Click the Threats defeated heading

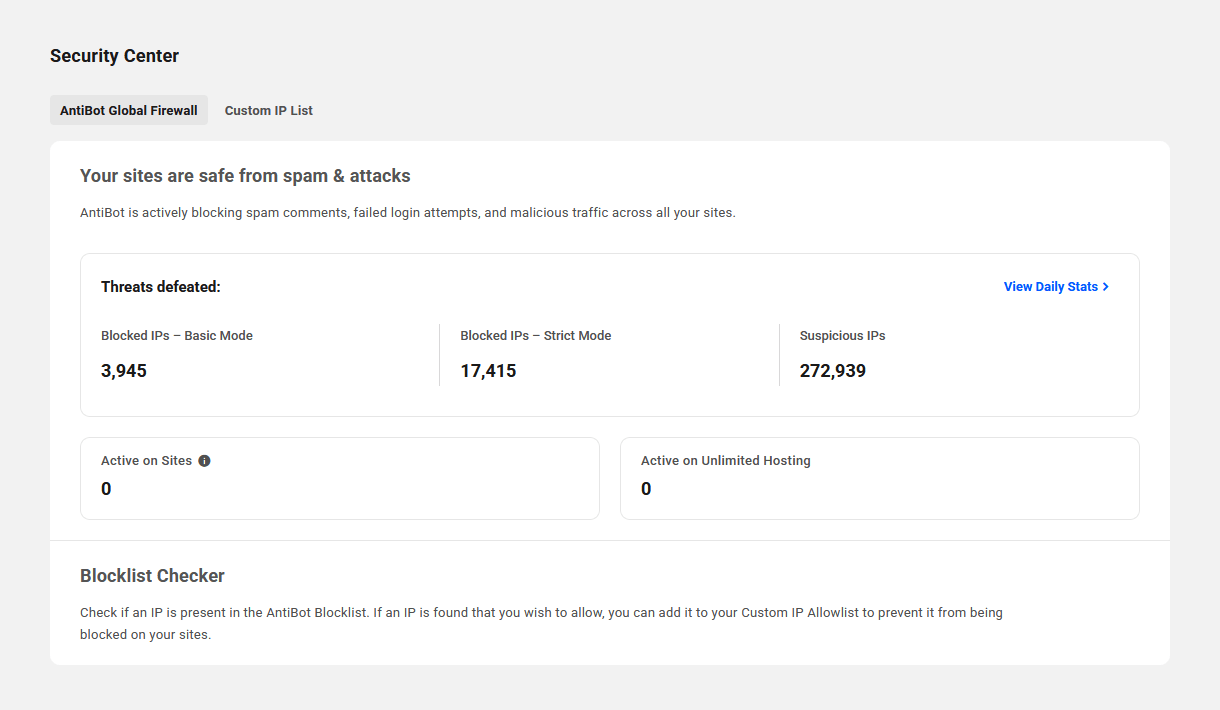click(161, 287)
